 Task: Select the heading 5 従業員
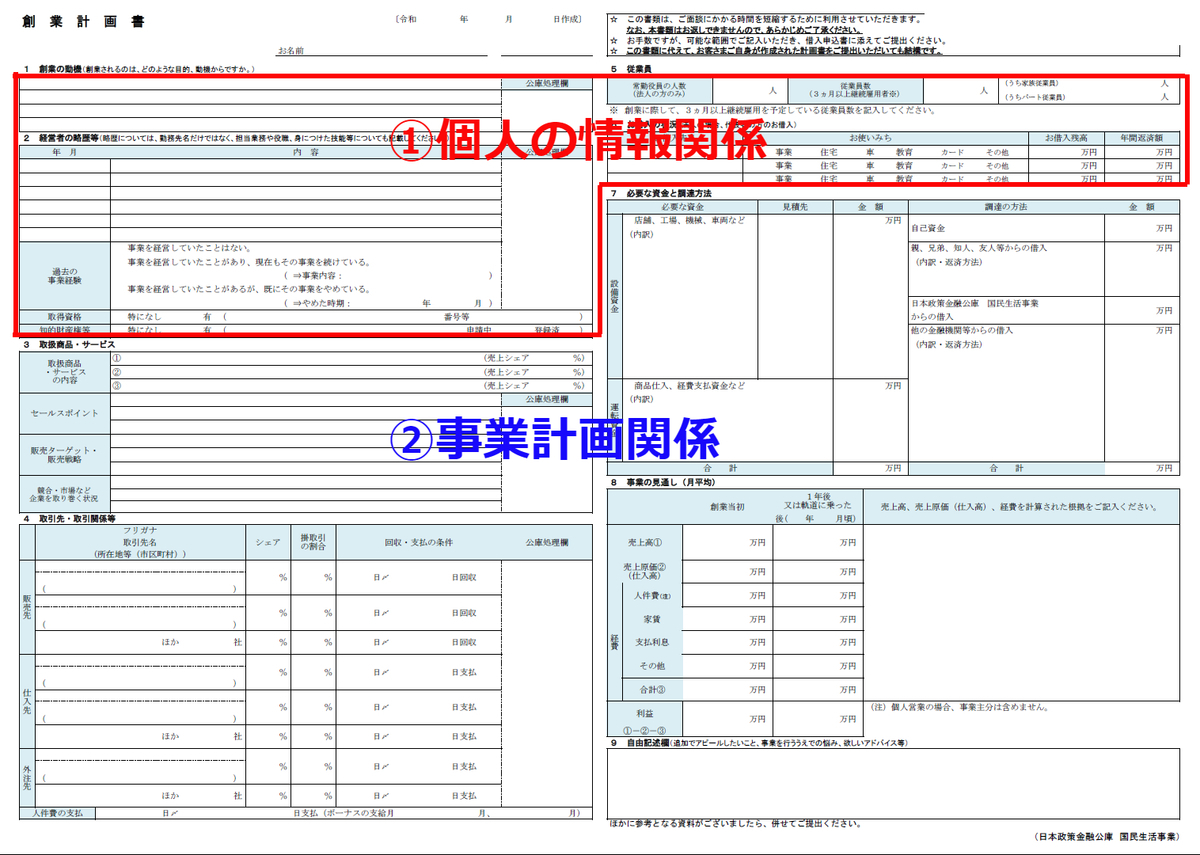pos(632,70)
